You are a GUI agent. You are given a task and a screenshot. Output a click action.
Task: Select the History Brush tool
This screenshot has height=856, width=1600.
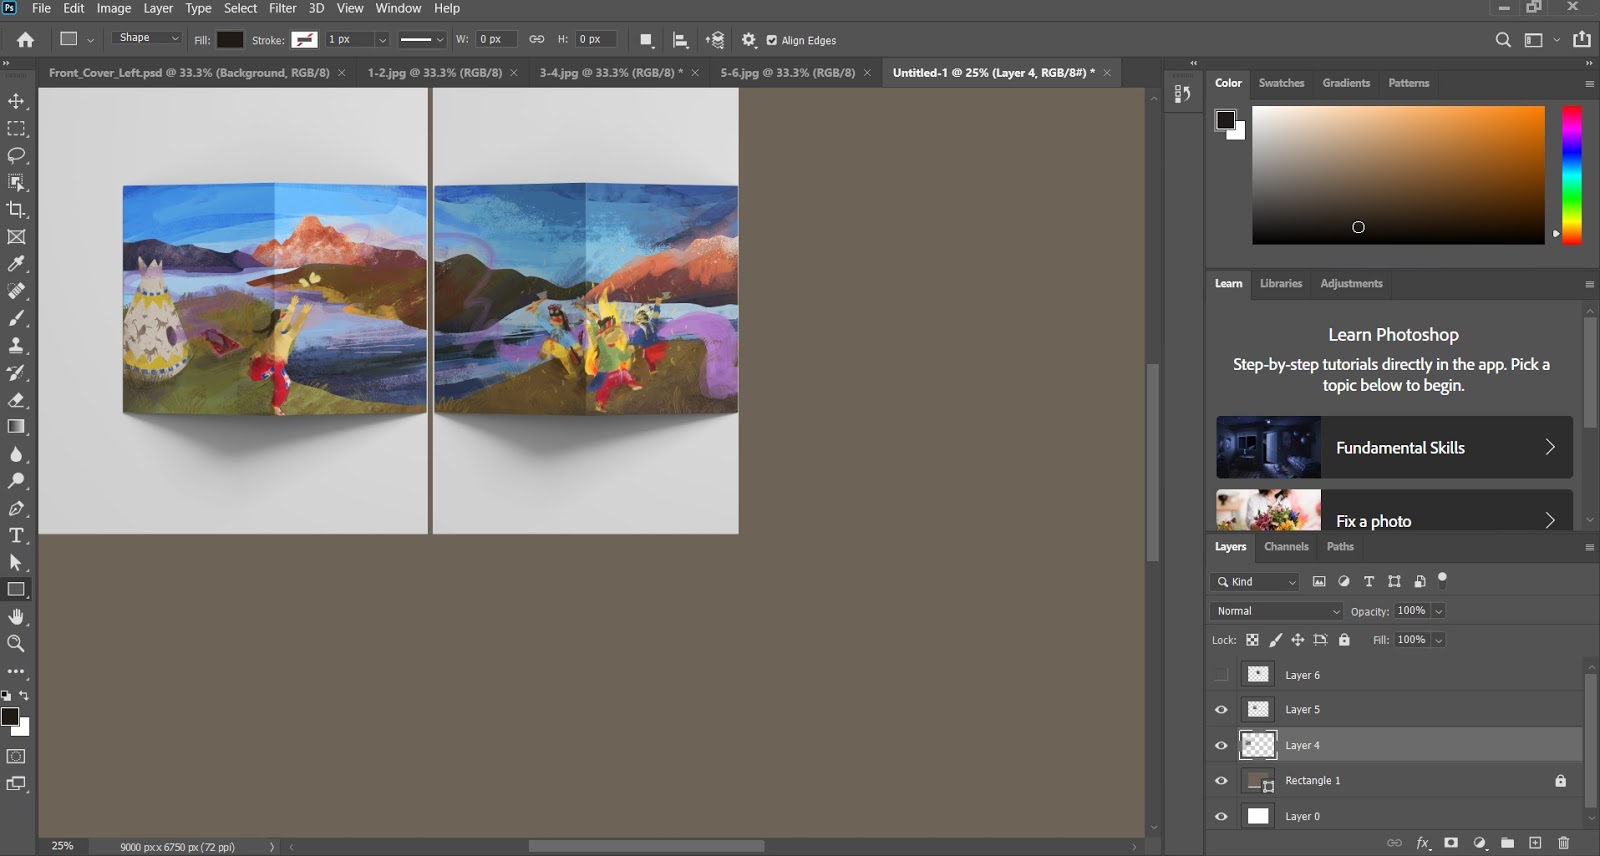16,372
